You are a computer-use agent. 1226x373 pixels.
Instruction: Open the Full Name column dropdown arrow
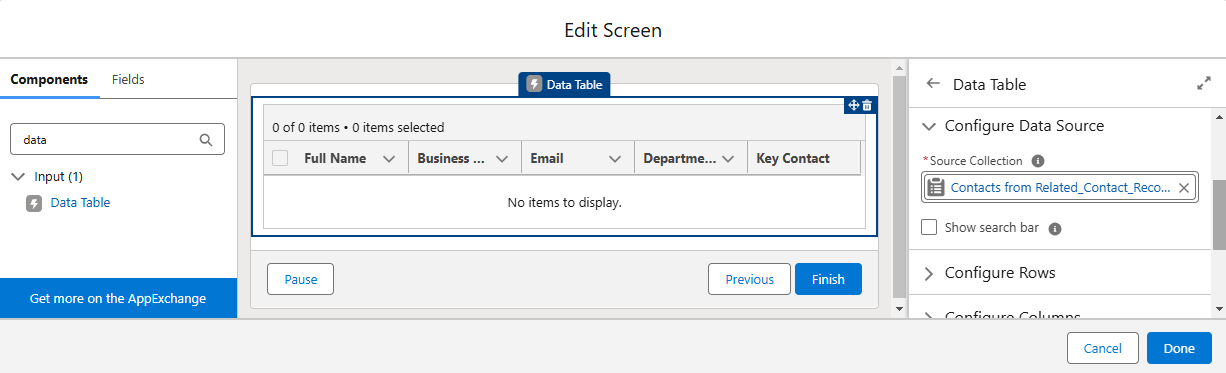pyautogui.click(x=389, y=159)
